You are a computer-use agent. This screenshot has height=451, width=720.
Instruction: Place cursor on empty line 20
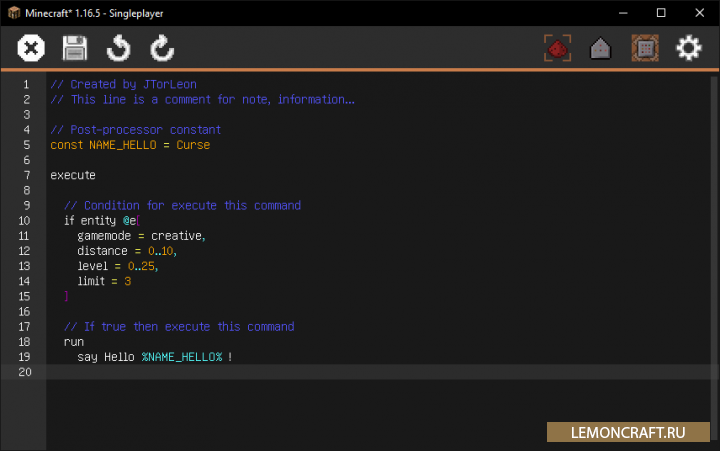(300, 372)
